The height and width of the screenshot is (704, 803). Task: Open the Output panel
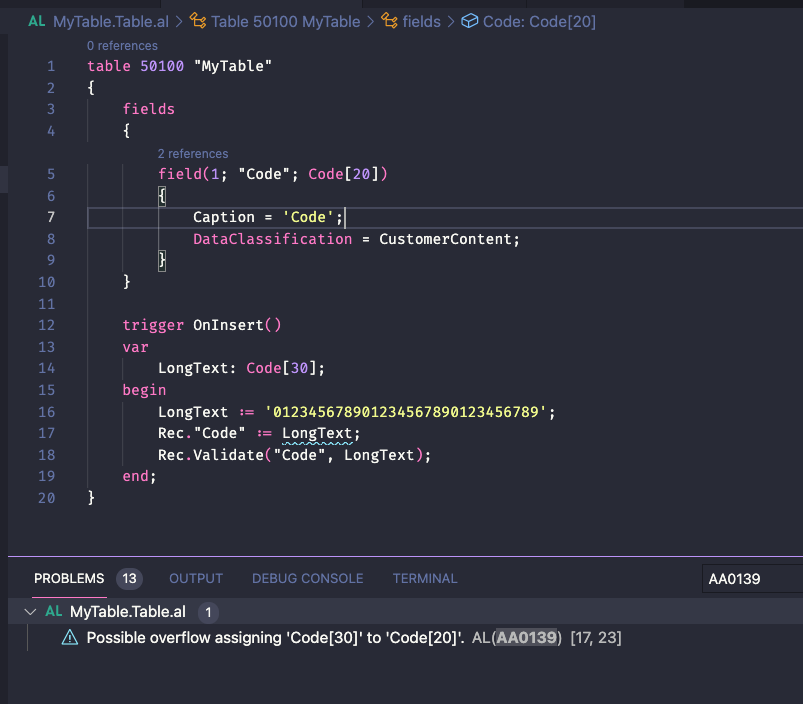click(x=195, y=578)
